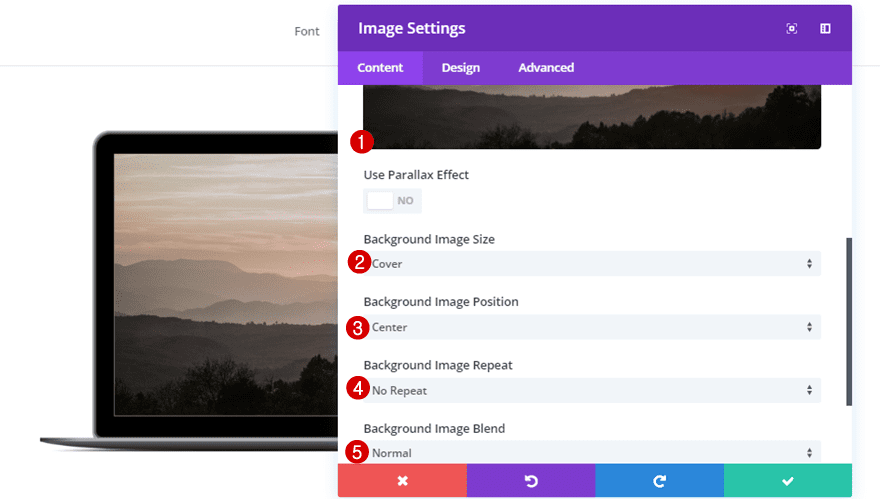Click the Font label behind the modal
The height and width of the screenshot is (499, 880).
307,31
